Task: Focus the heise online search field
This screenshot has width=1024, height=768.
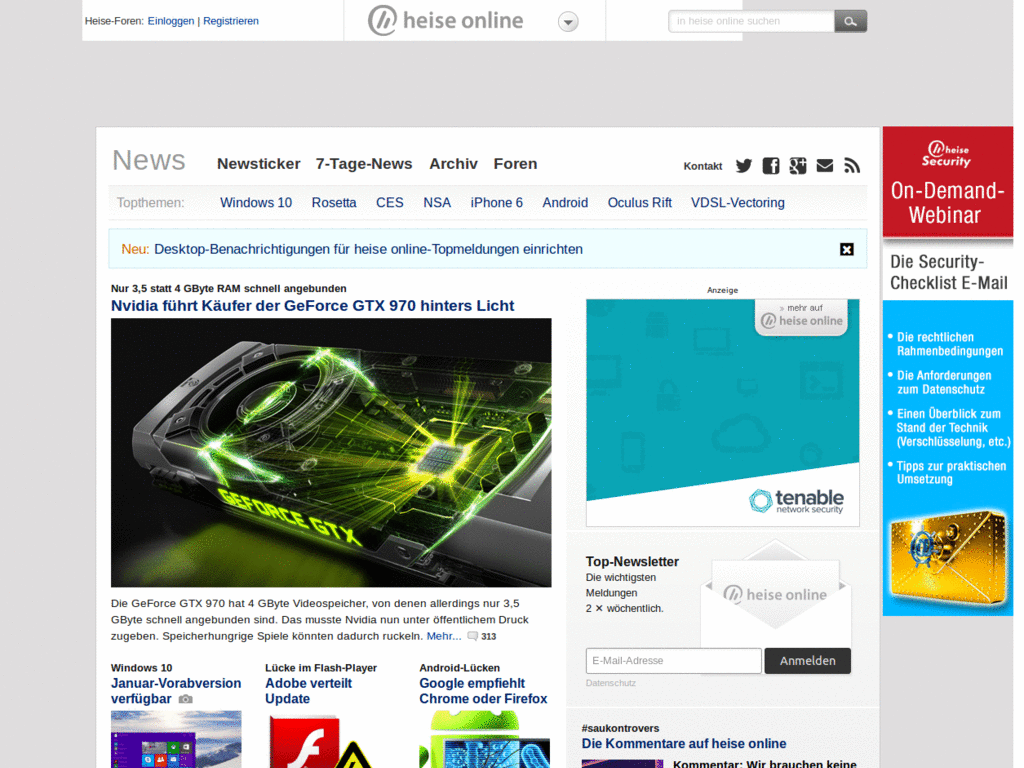Action: coord(752,21)
